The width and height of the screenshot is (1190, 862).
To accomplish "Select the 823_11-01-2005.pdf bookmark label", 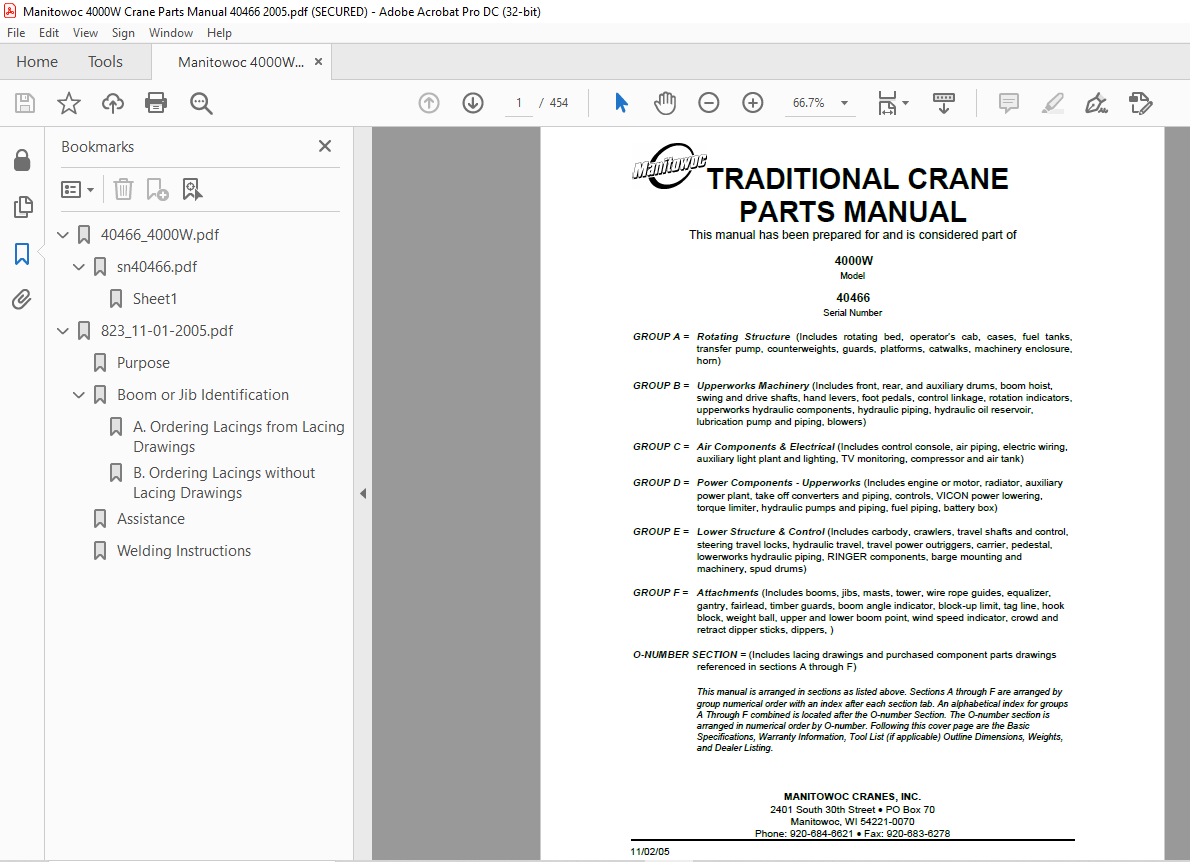I will [x=167, y=331].
